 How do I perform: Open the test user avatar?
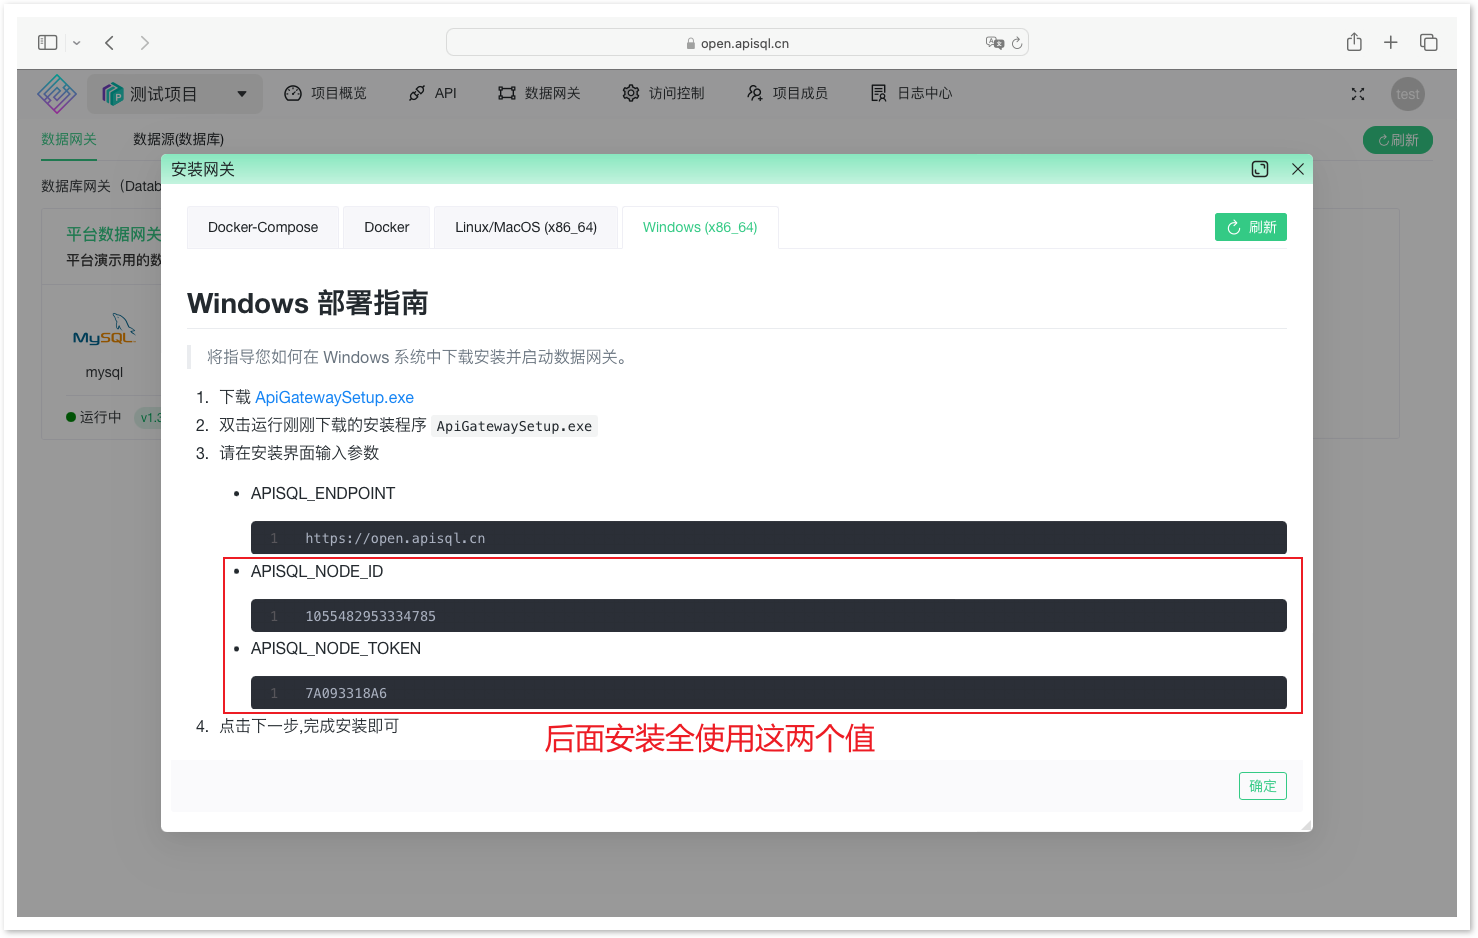click(x=1408, y=94)
